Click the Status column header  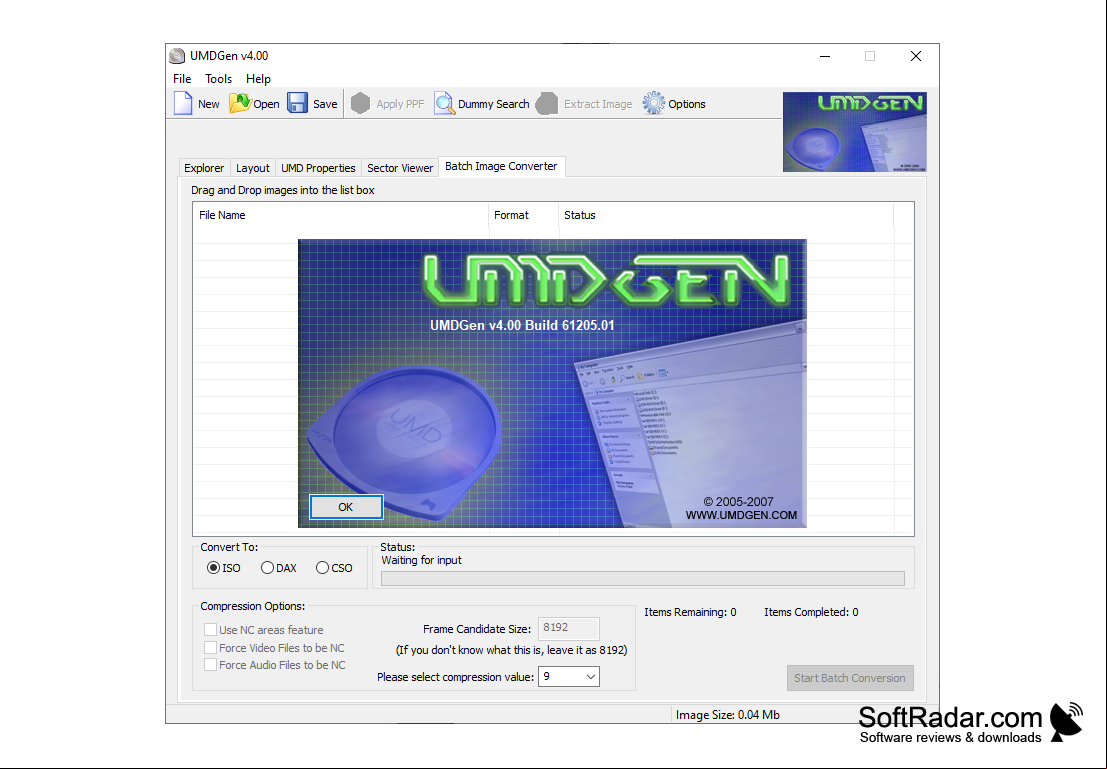click(726, 215)
